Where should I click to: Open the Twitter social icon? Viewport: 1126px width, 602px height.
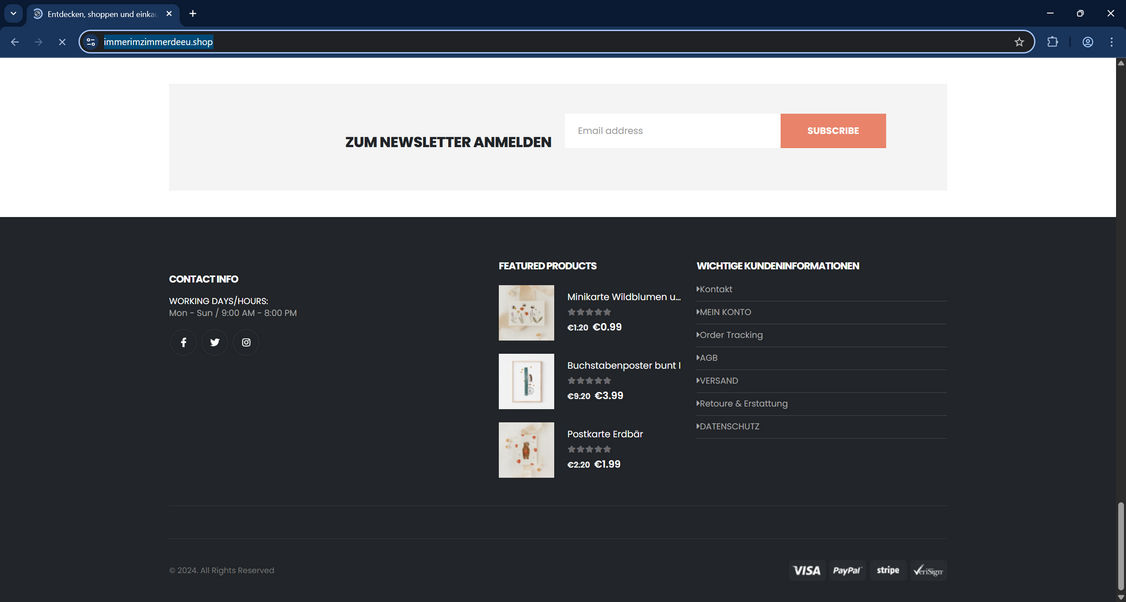[x=215, y=343]
